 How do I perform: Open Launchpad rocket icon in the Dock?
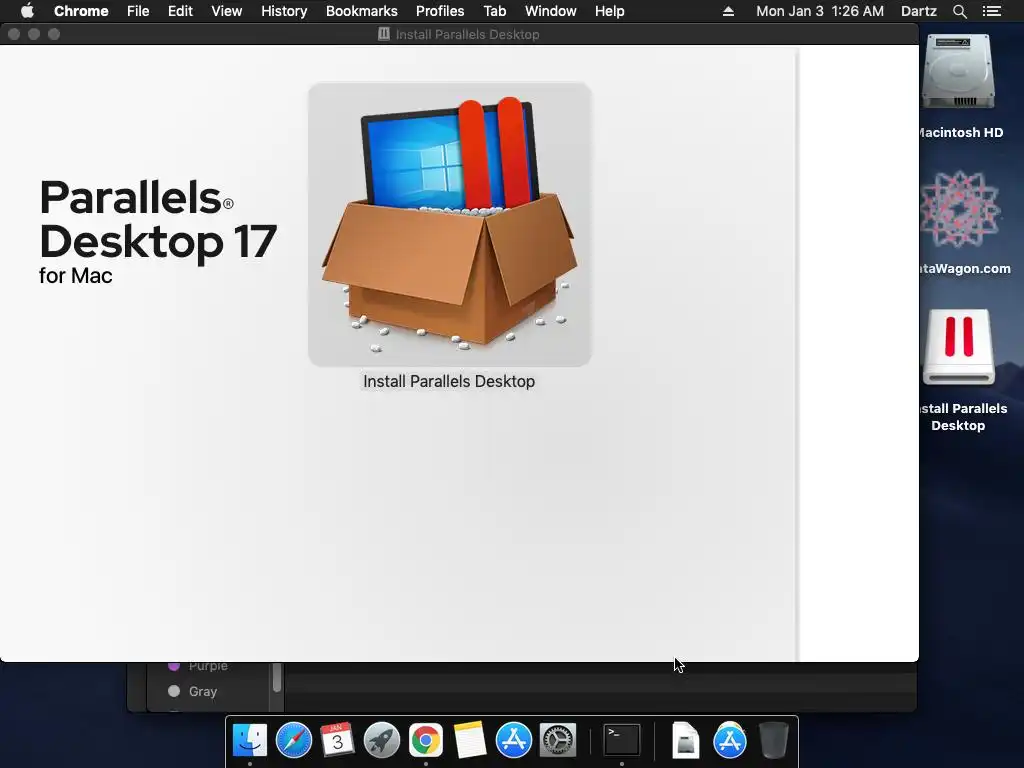pos(381,741)
